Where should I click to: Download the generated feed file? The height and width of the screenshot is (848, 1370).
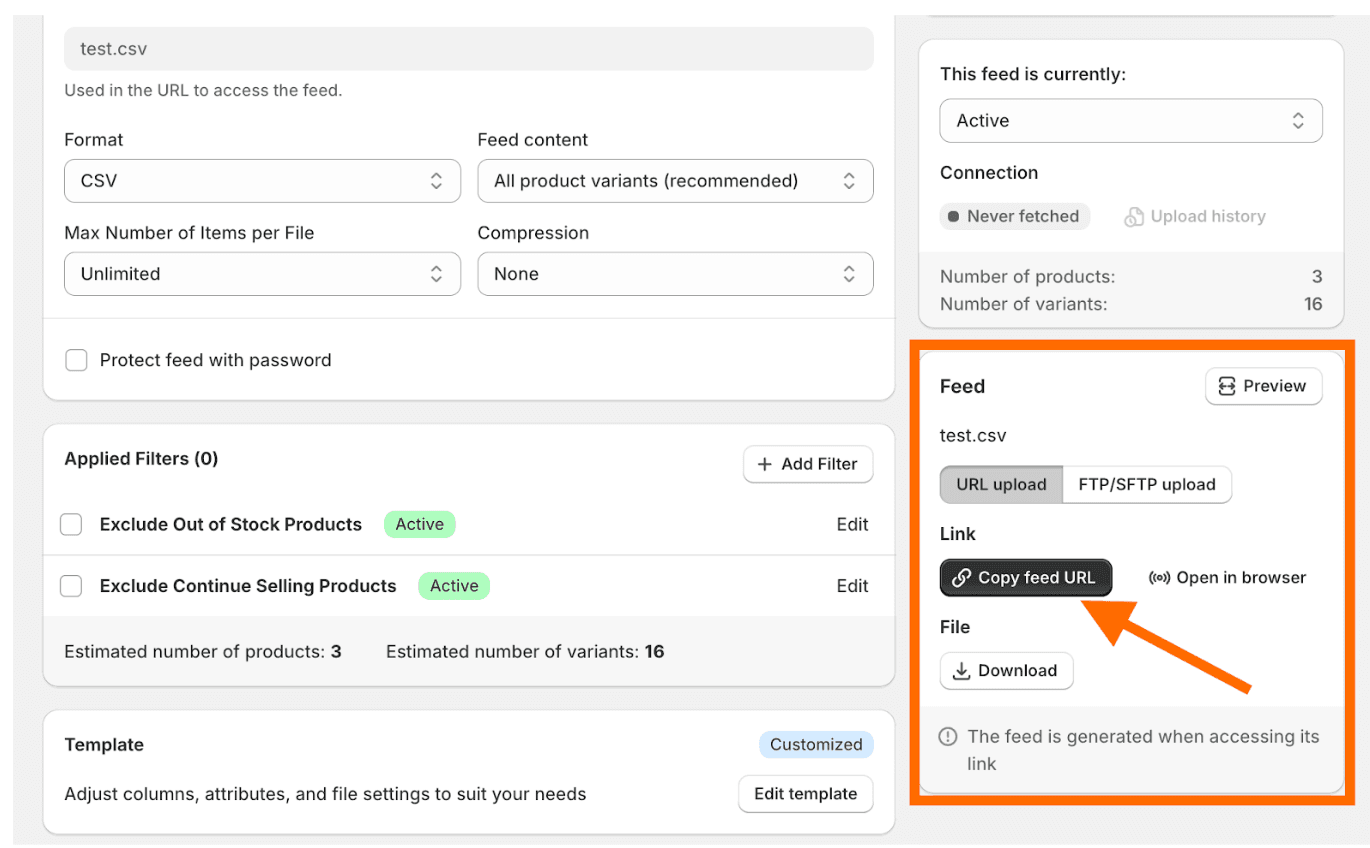1006,671
